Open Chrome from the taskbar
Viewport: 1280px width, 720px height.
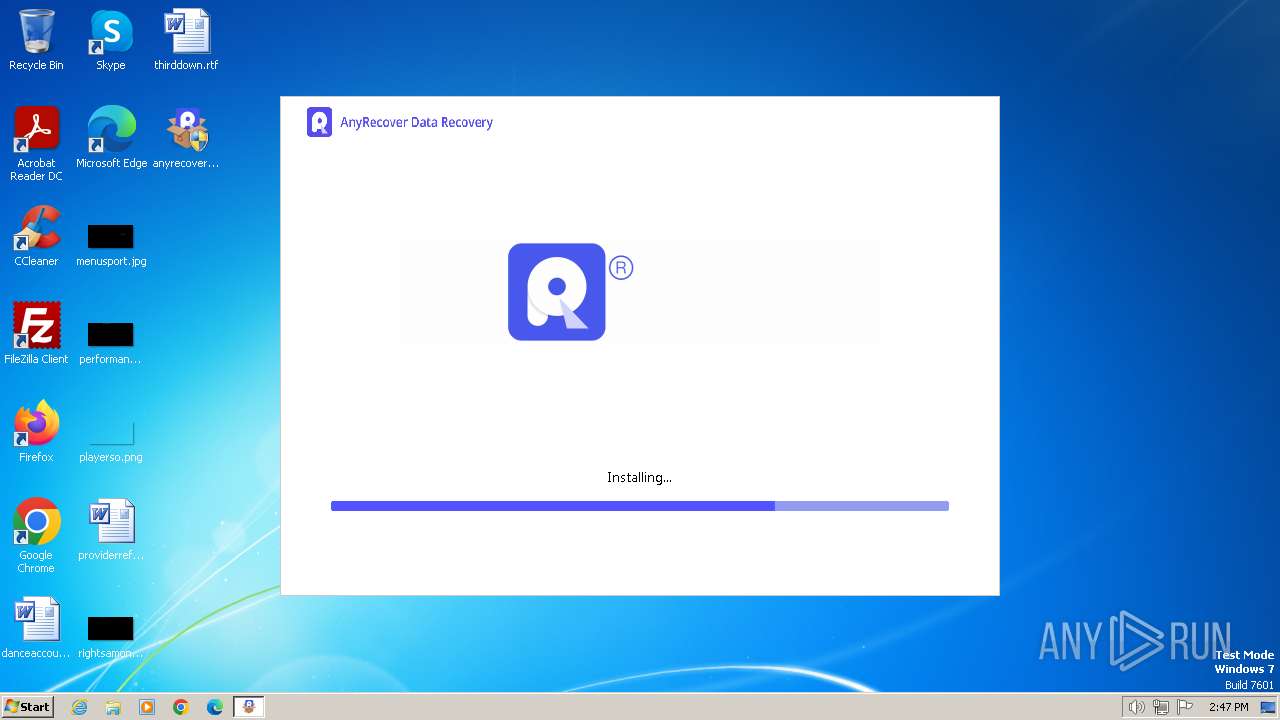pos(181,707)
